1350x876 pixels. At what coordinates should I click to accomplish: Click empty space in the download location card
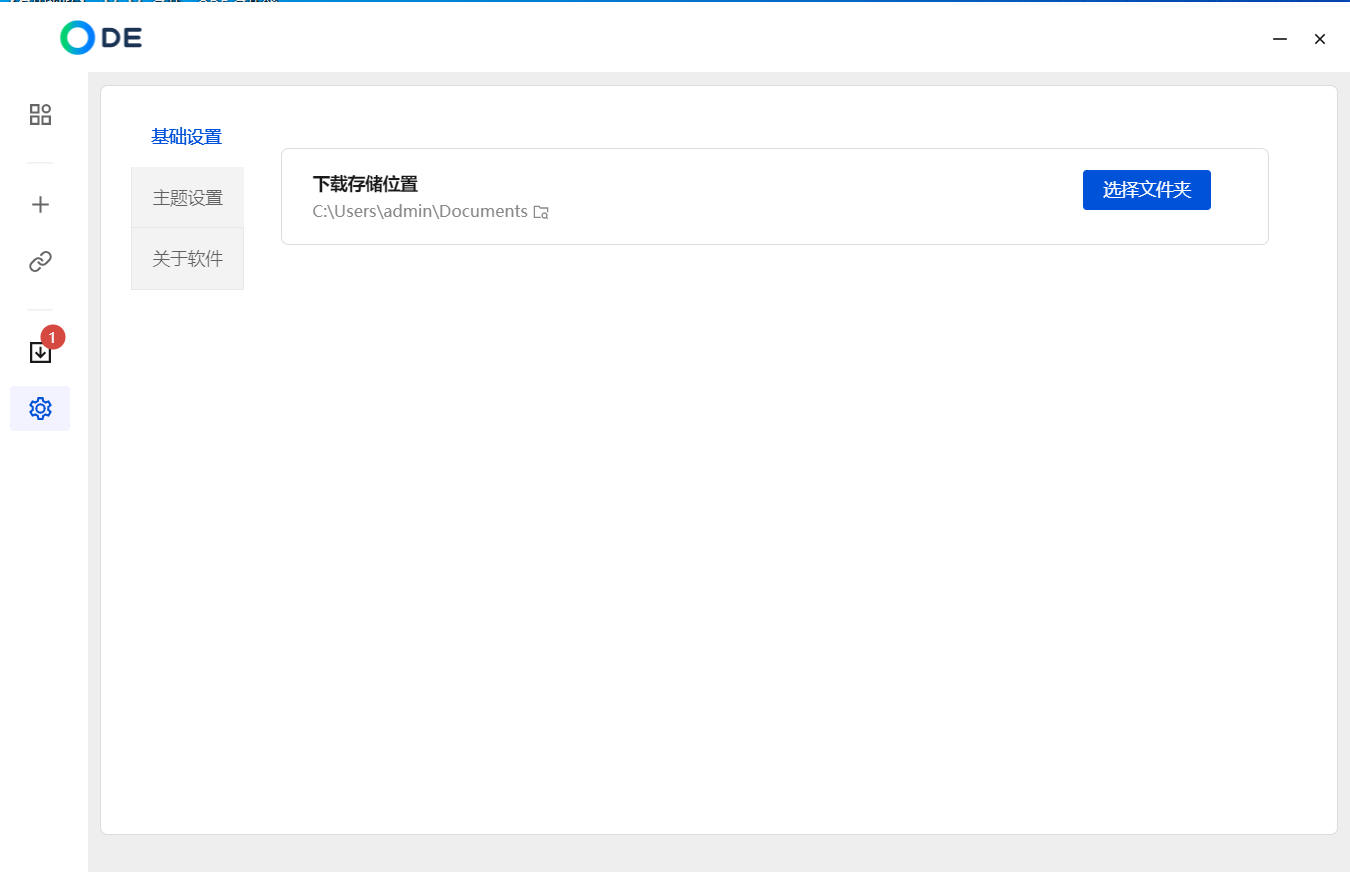800,196
